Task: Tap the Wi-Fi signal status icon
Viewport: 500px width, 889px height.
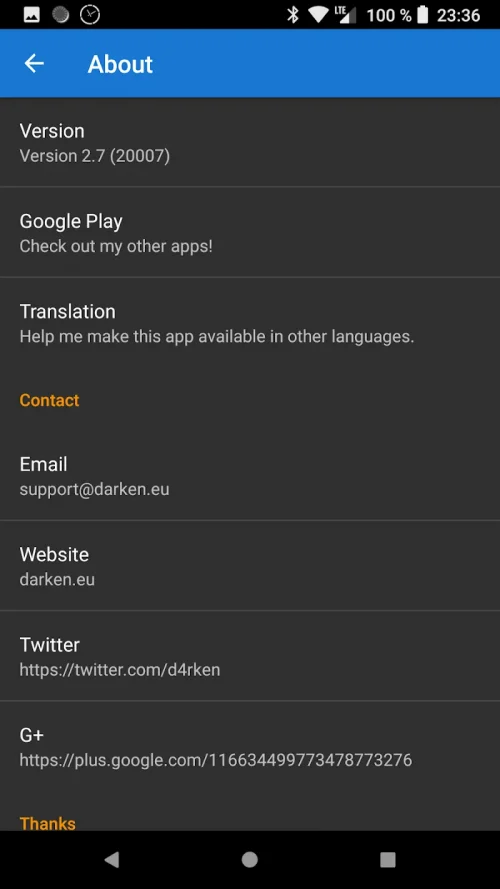Action: (x=321, y=15)
